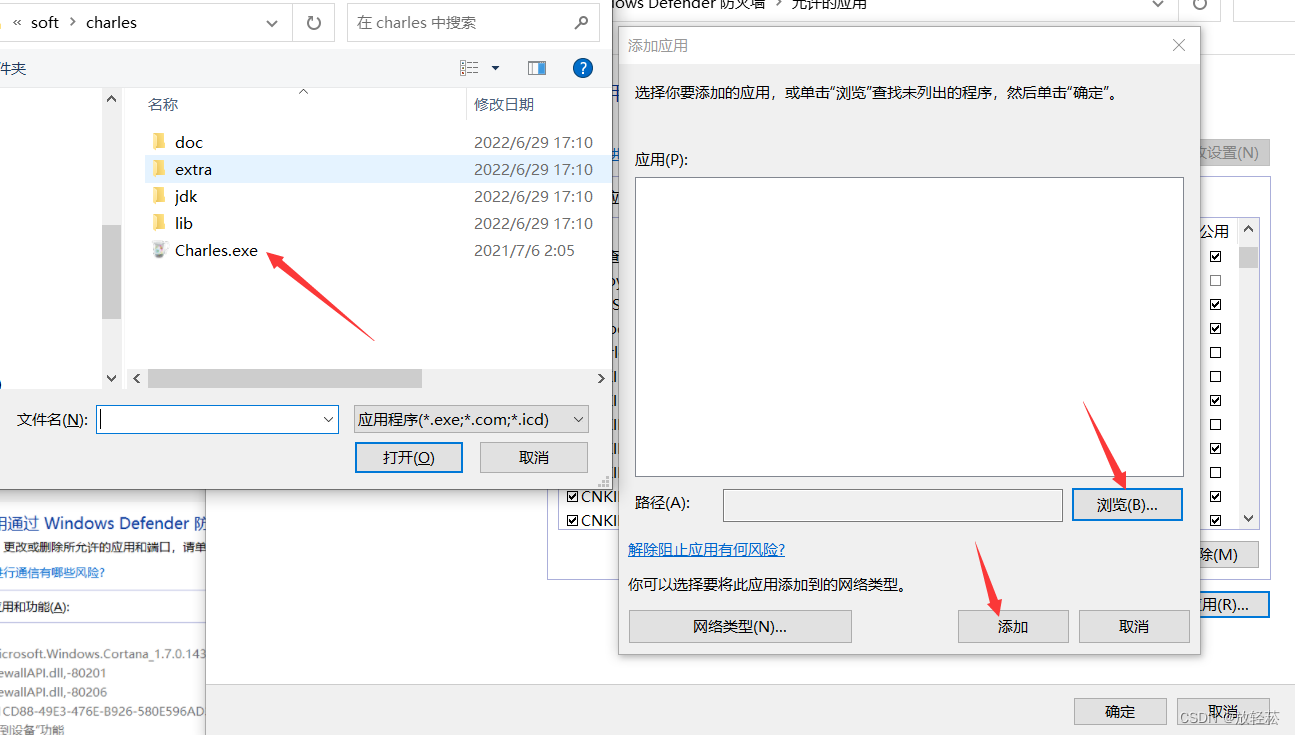
Task: Cancel the 添加应用 dialog
Action: point(1134,627)
